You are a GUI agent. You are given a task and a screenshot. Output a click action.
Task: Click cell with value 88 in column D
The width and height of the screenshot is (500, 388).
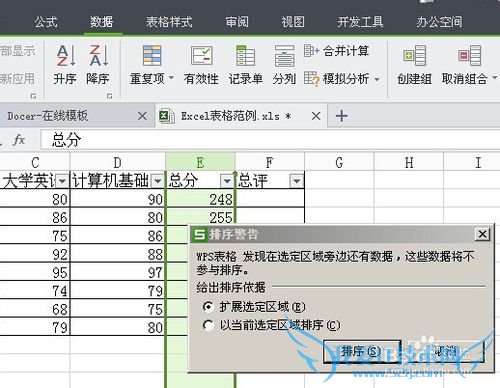click(118, 254)
